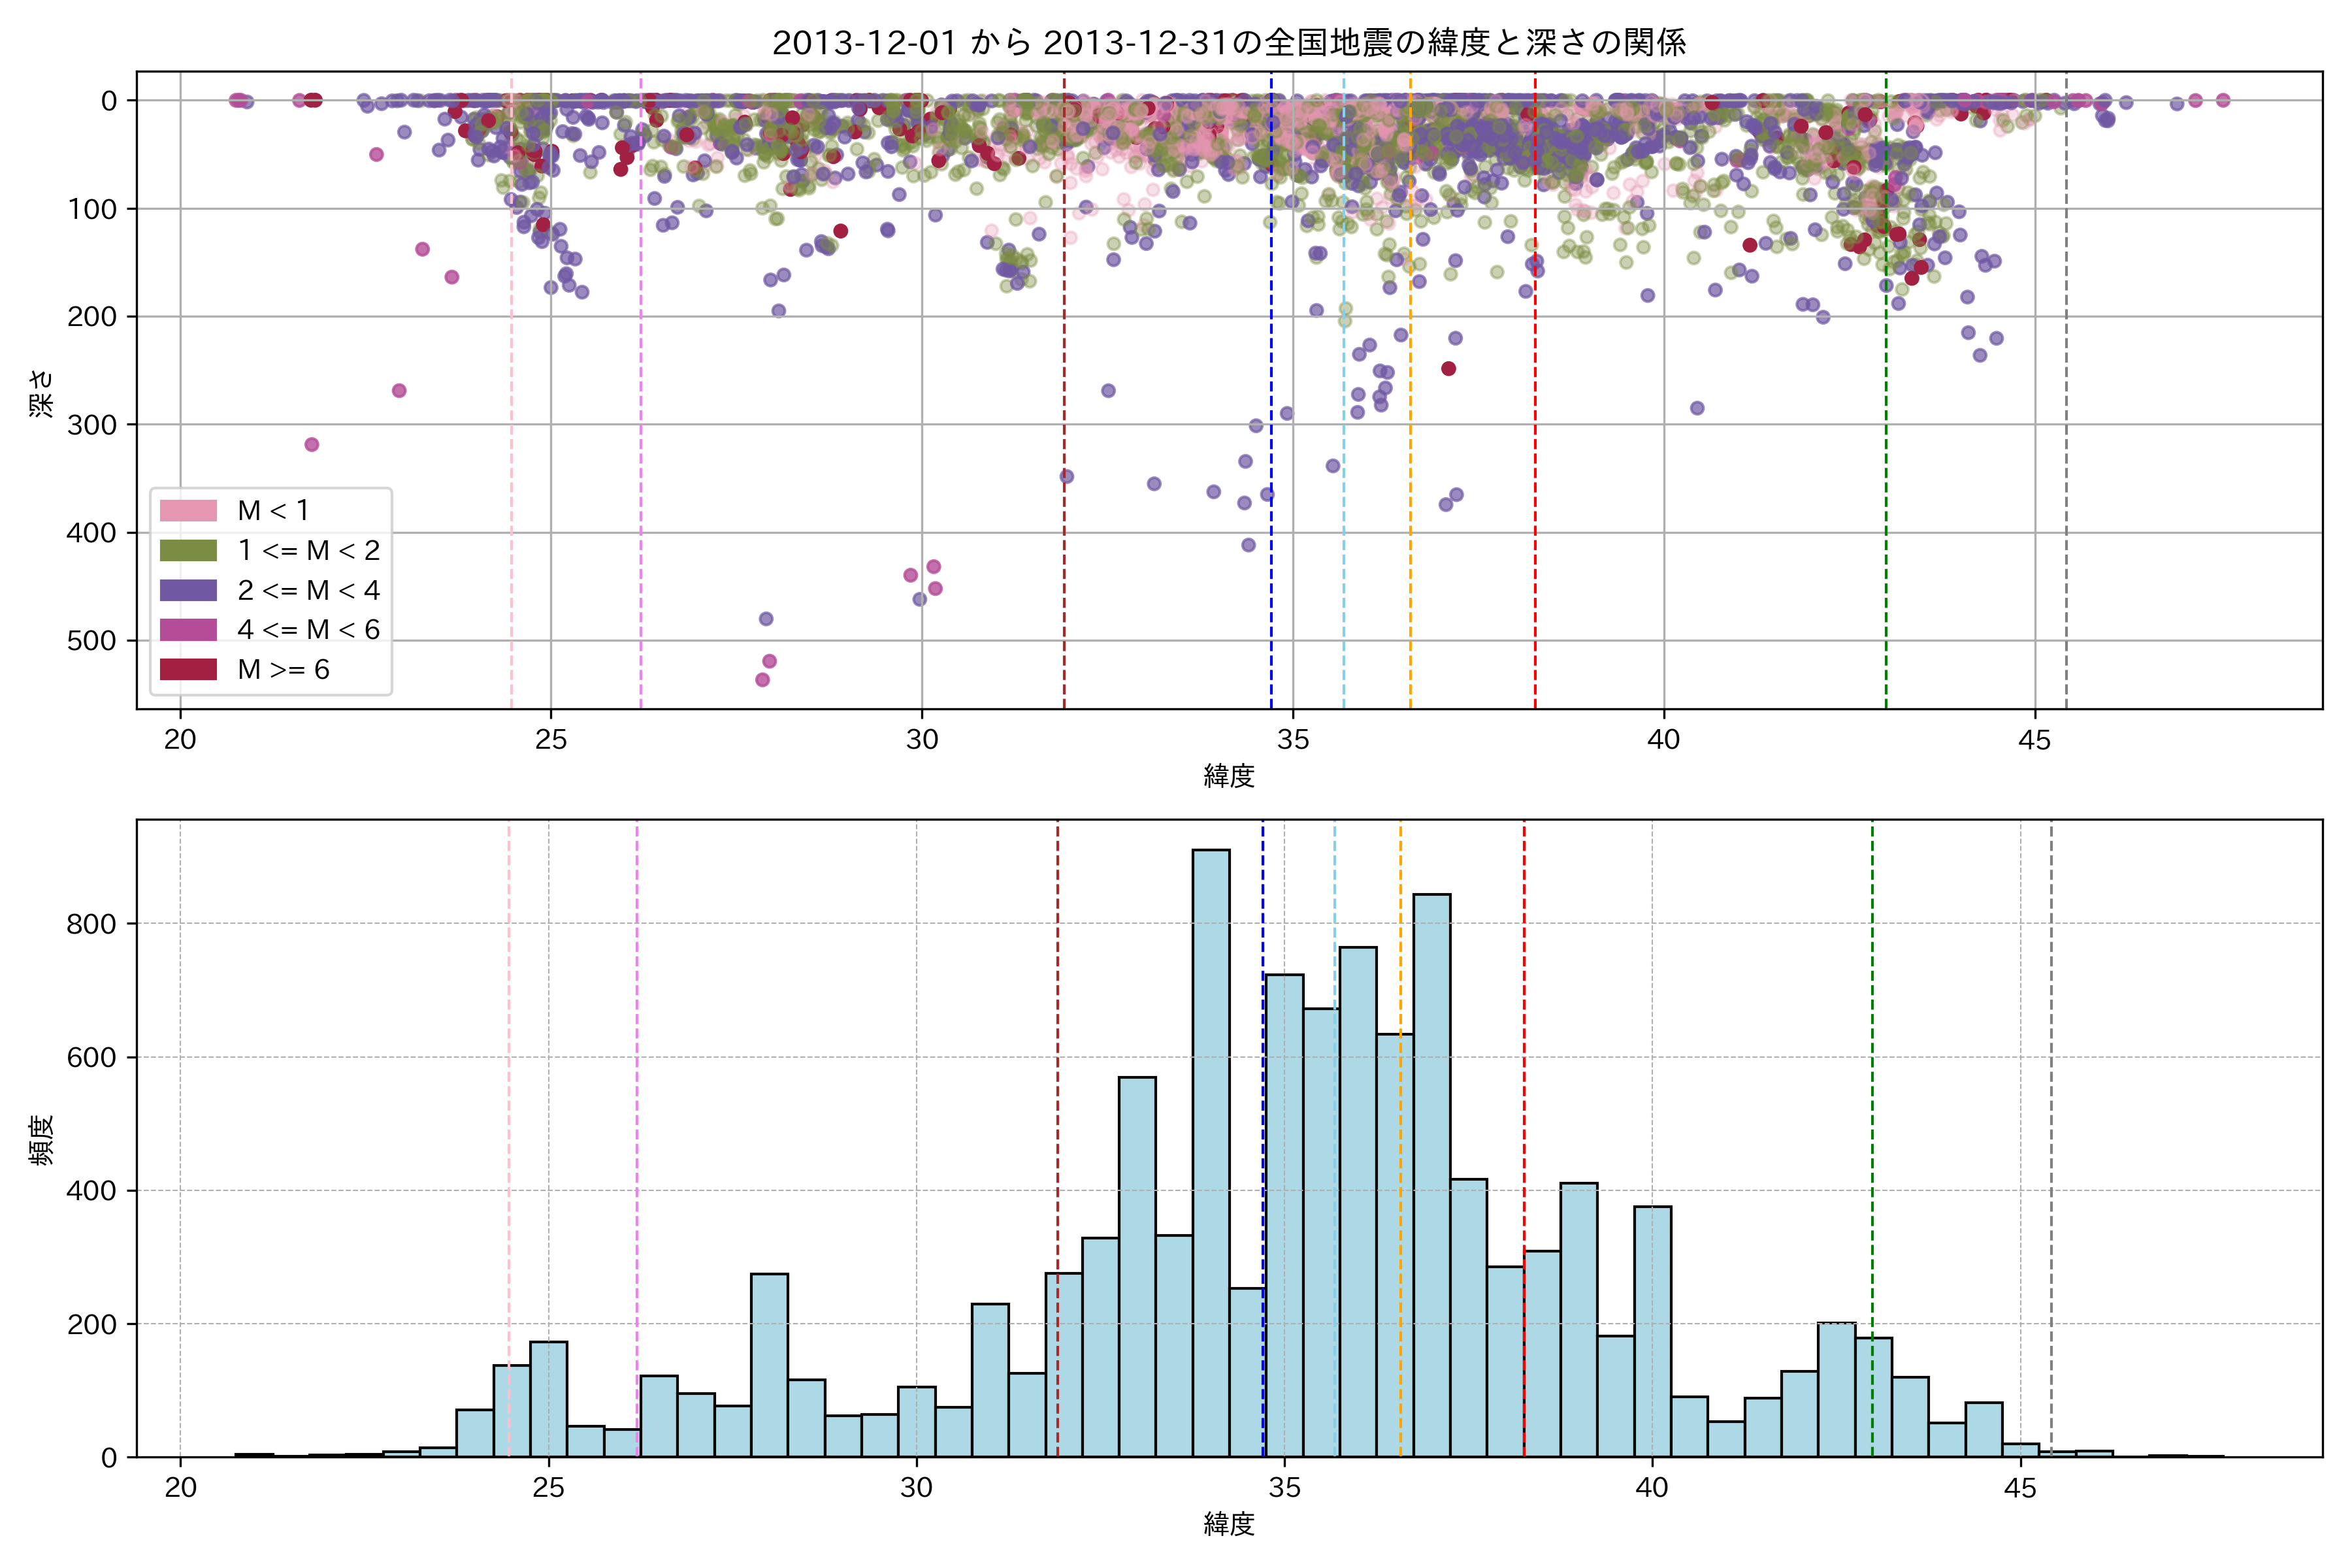Click the magenta 4 <= M < 6 legend swatch
The width and height of the screenshot is (2352, 1568).
click(188, 630)
